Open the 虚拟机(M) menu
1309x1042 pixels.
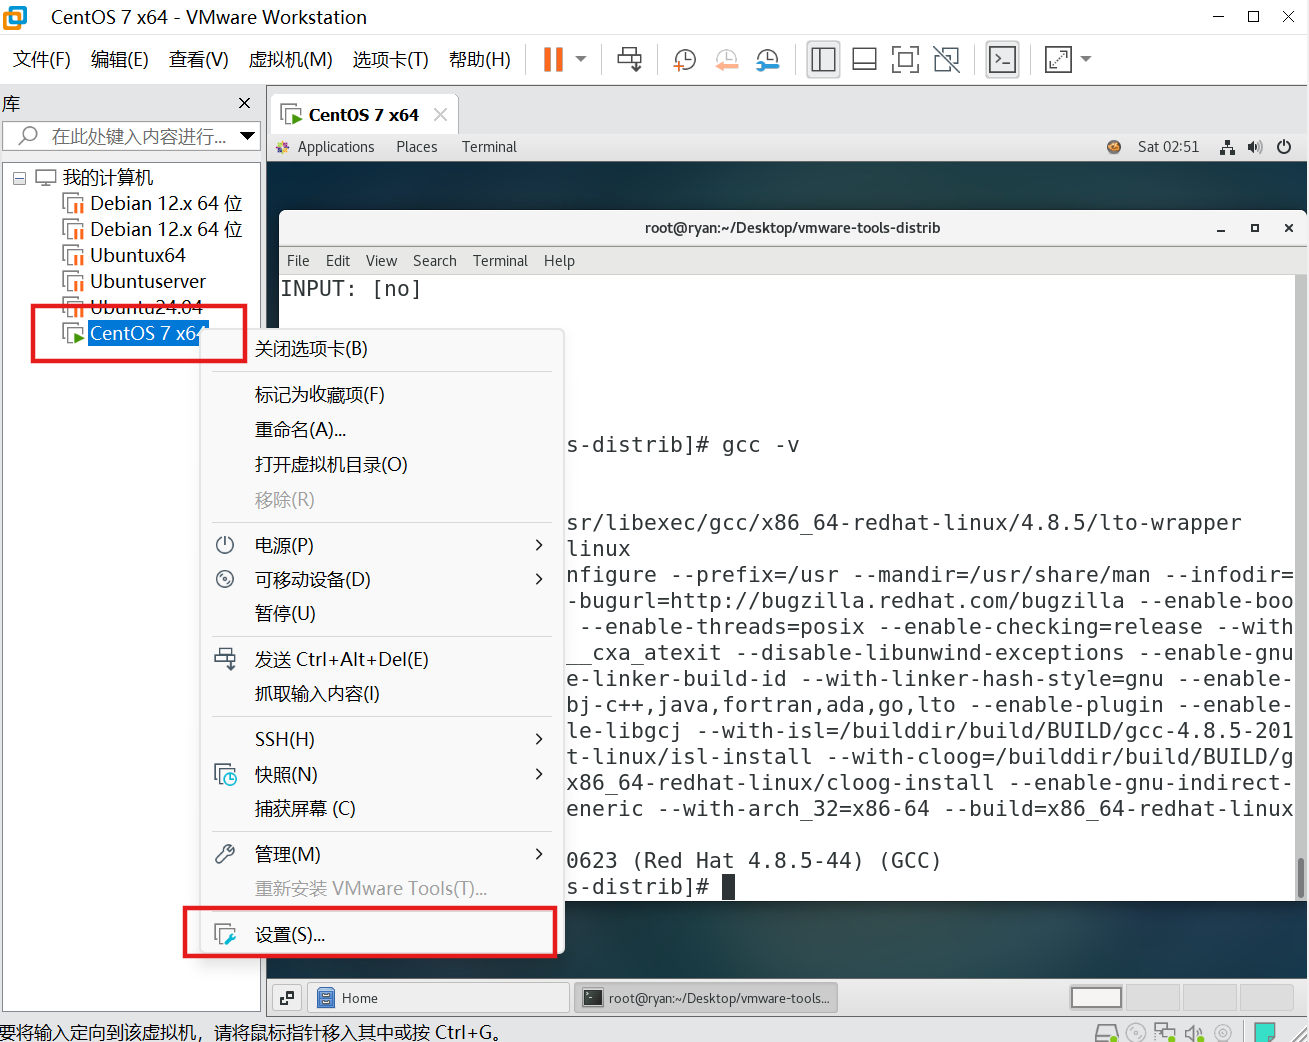click(x=291, y=60)
